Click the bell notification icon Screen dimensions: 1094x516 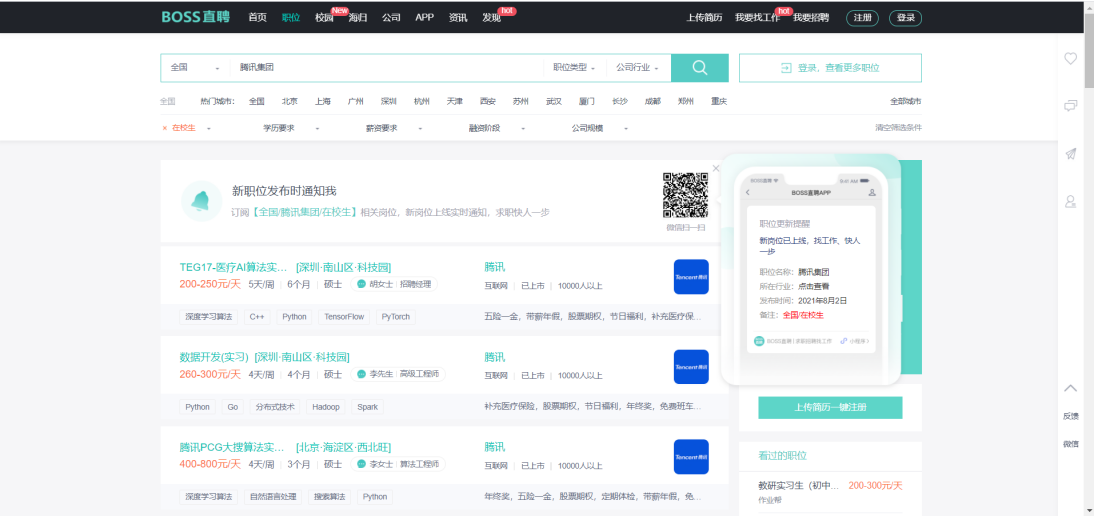click(201, 201)
